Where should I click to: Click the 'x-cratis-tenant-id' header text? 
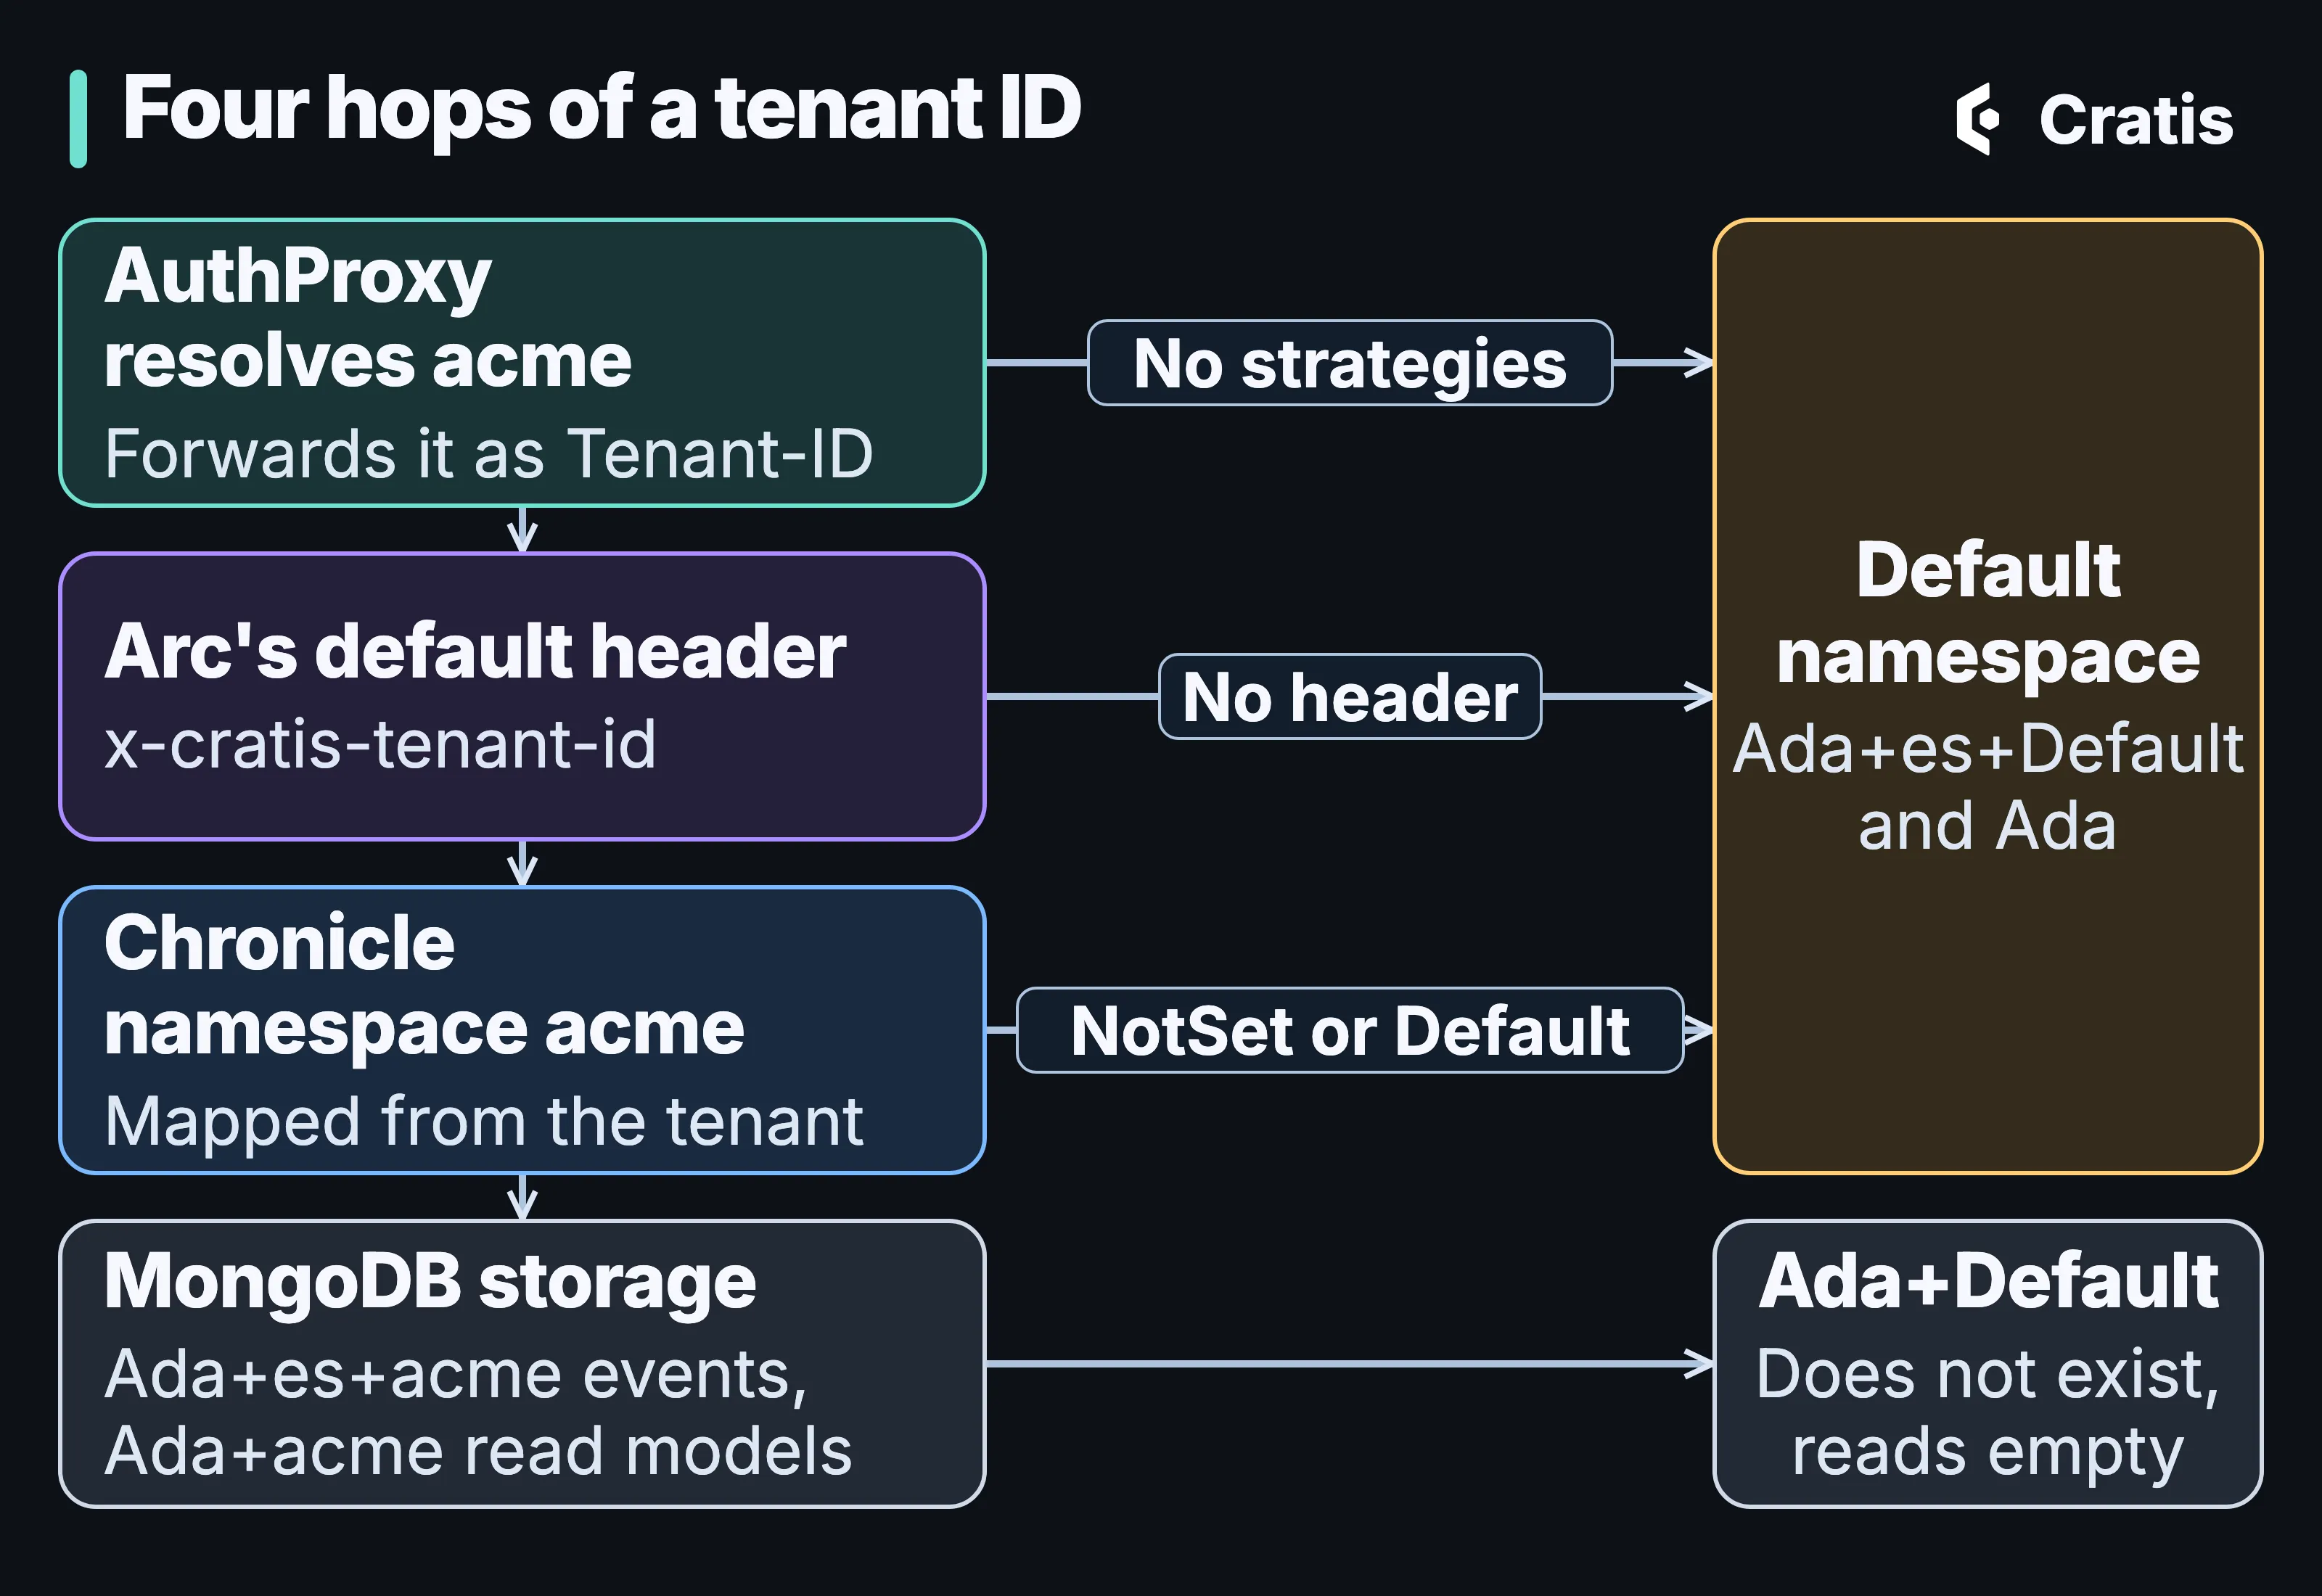point(380,745)
